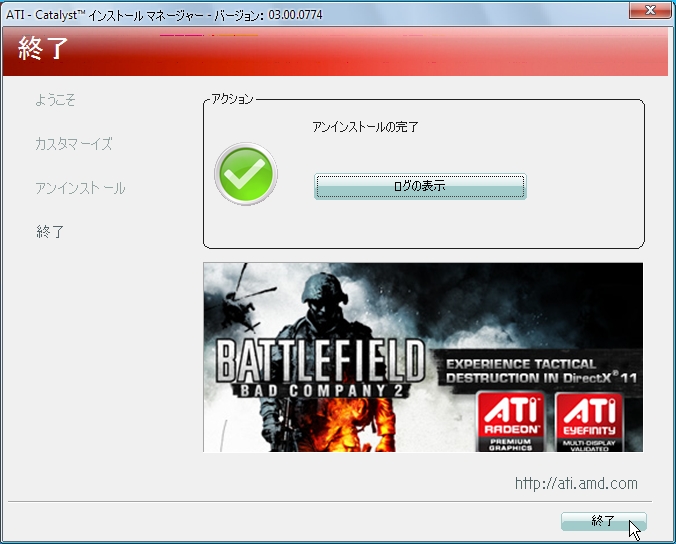The image size is (676, 544).
Task: Click the アクション group label
Action: tap(232, 99)
